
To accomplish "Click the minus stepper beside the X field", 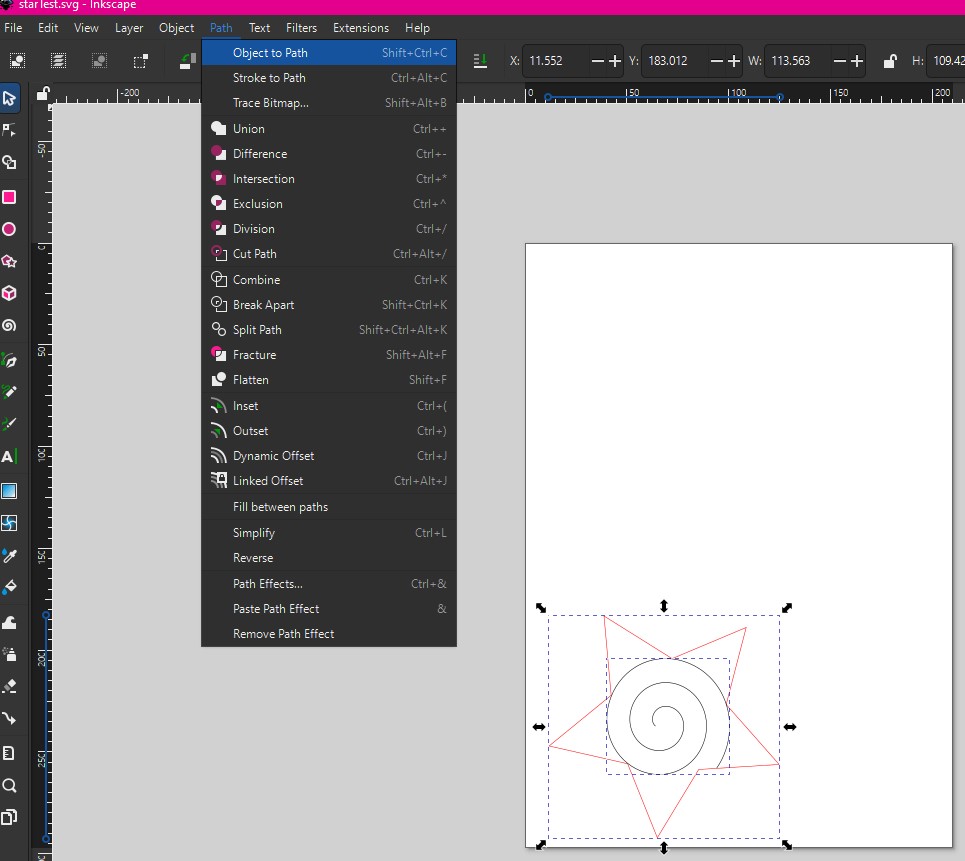I will [596, 61].
